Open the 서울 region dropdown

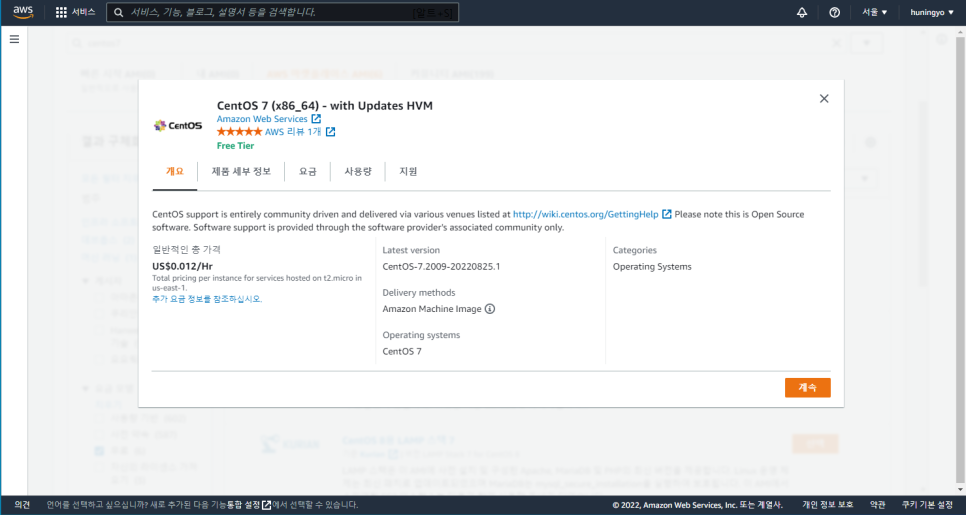(874, 12)
